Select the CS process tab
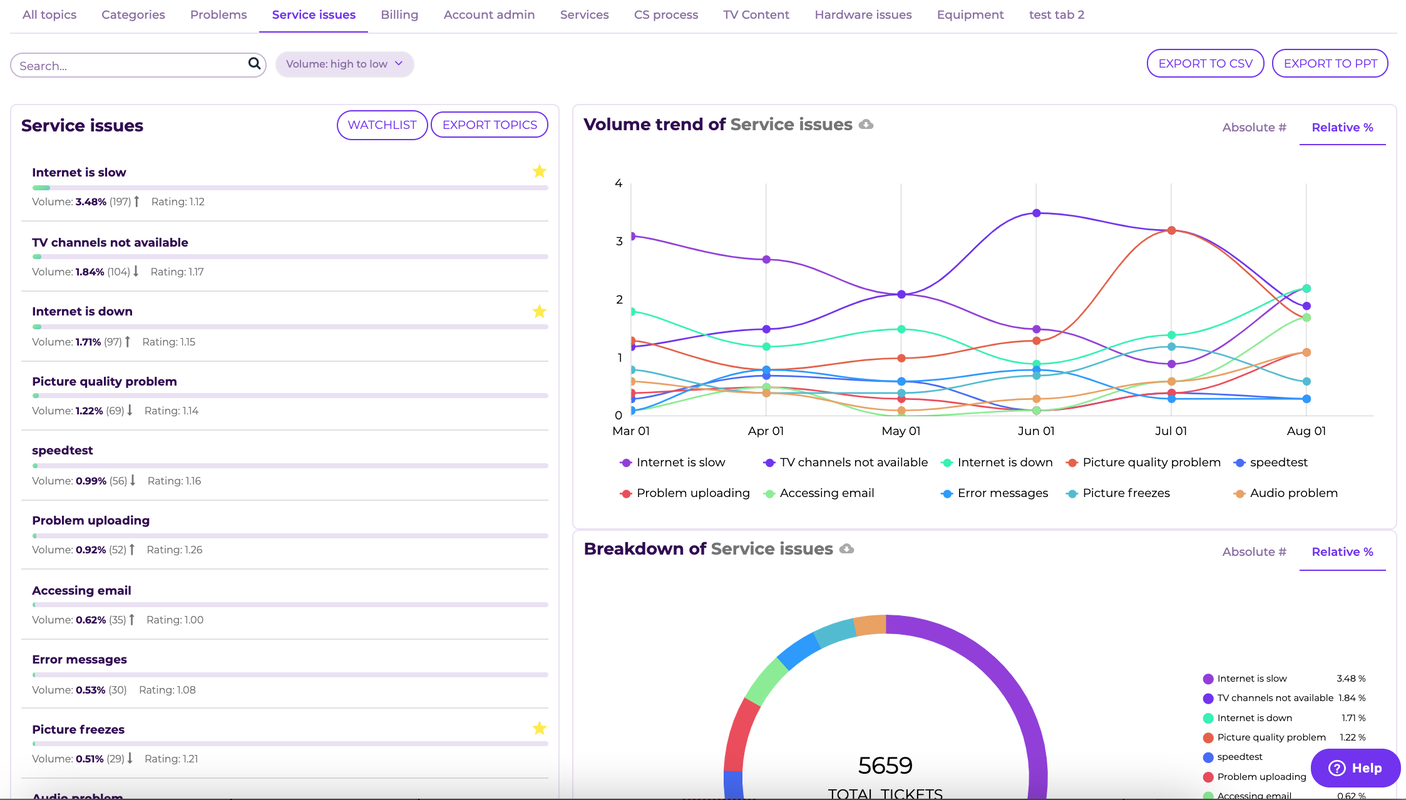1406x800 pixels. [x=666, y=15]
